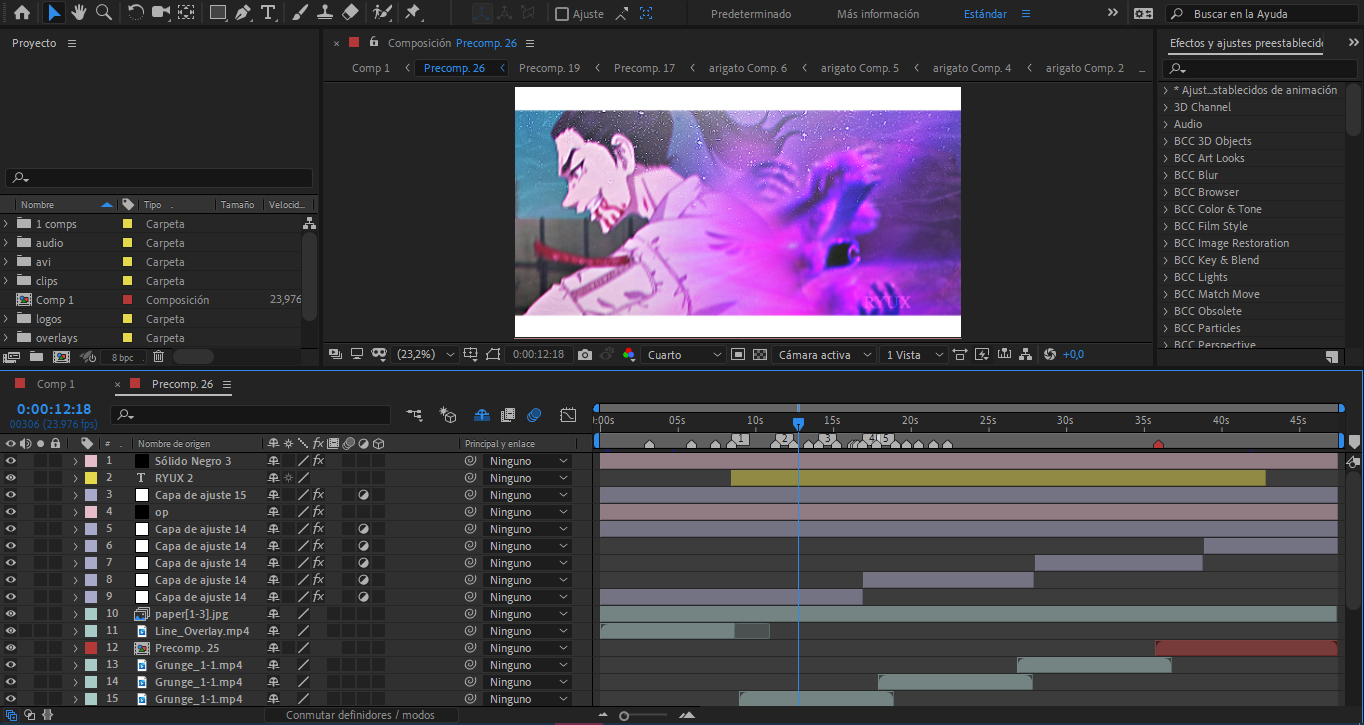This screenshot has width=1364, height=725.
Task: Open the arigato Comp. 6 viewer tab
Action: [x=748, y=68]
